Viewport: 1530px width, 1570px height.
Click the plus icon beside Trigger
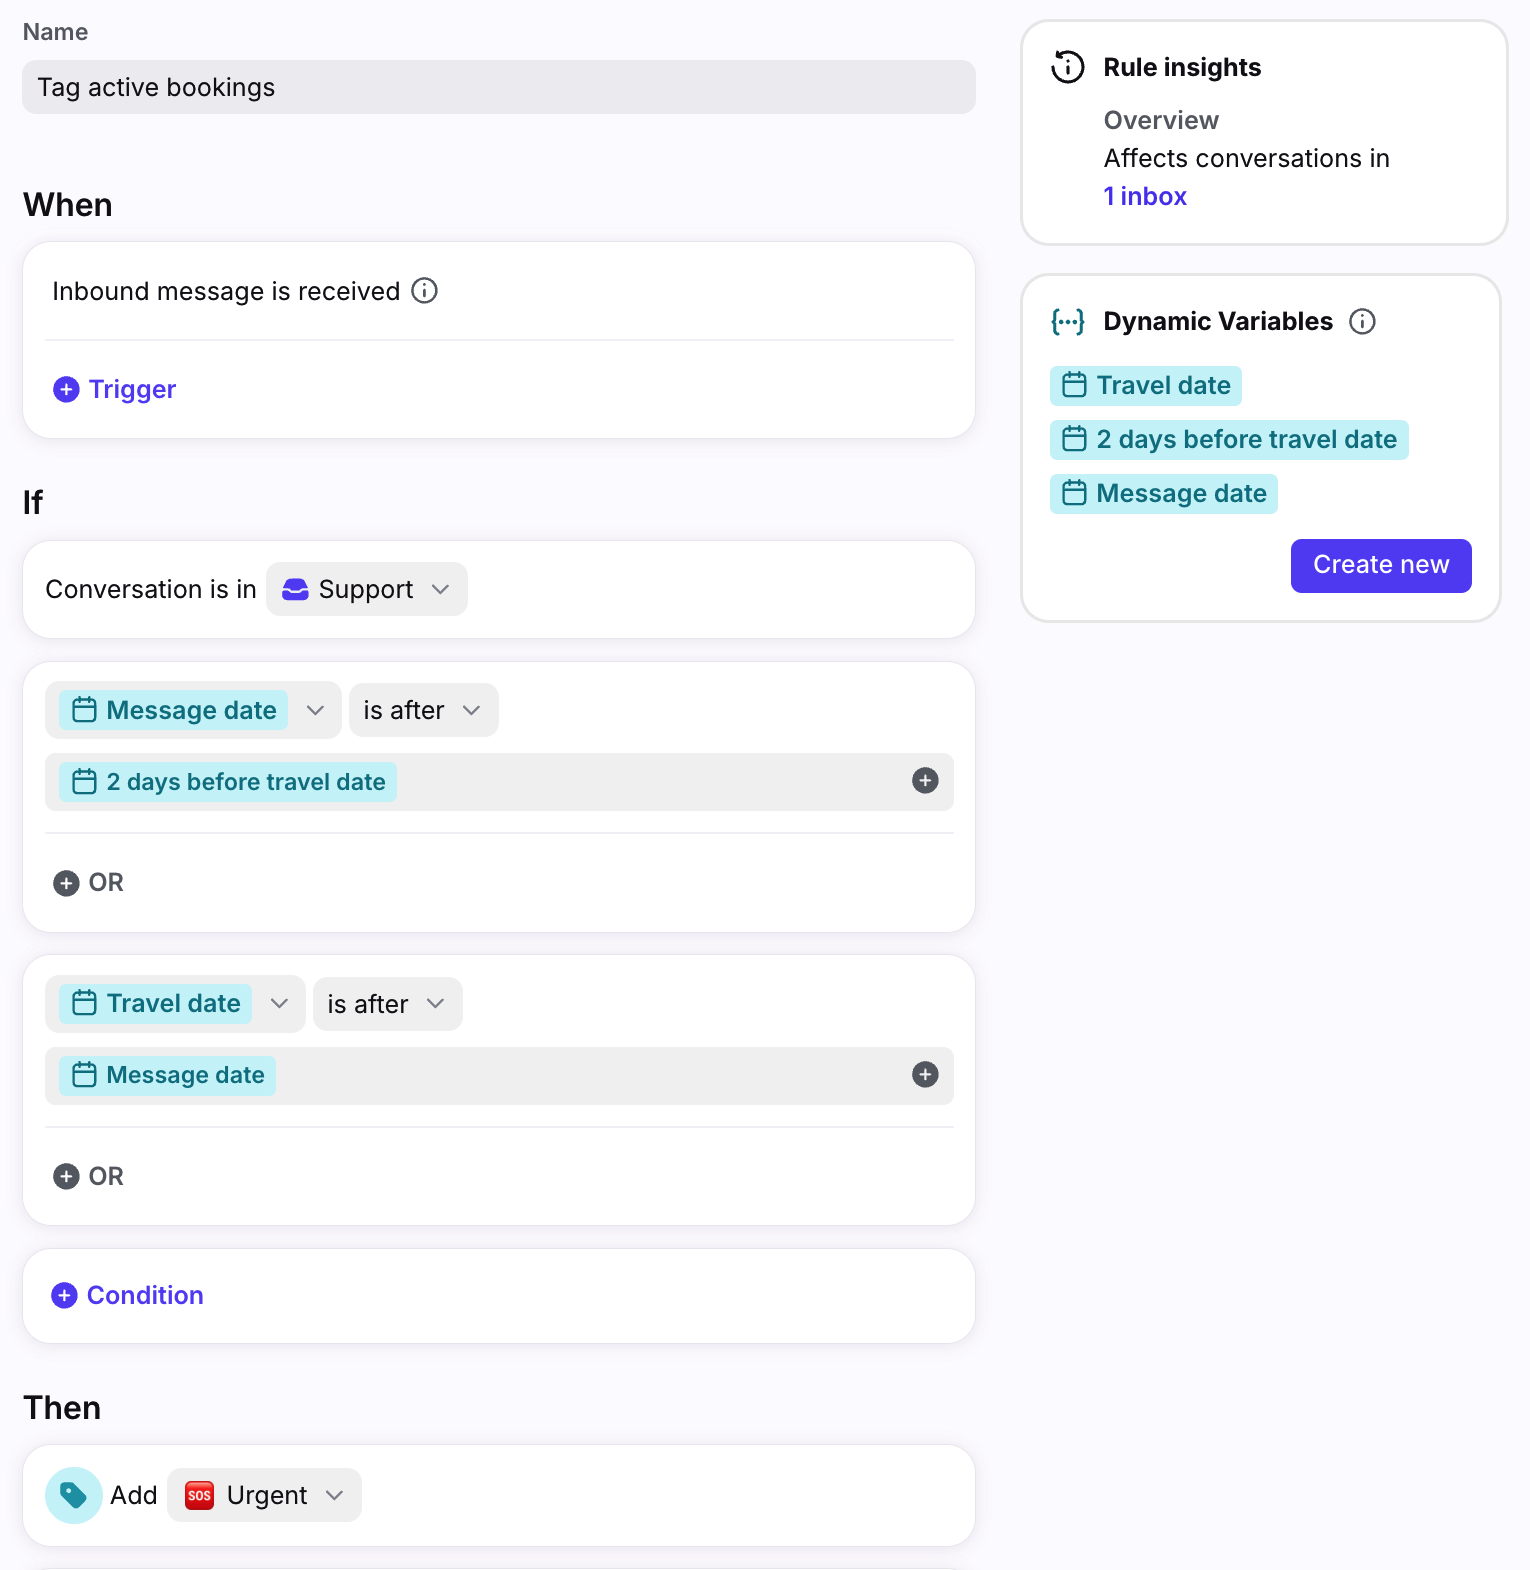click(x=66, y=389)
